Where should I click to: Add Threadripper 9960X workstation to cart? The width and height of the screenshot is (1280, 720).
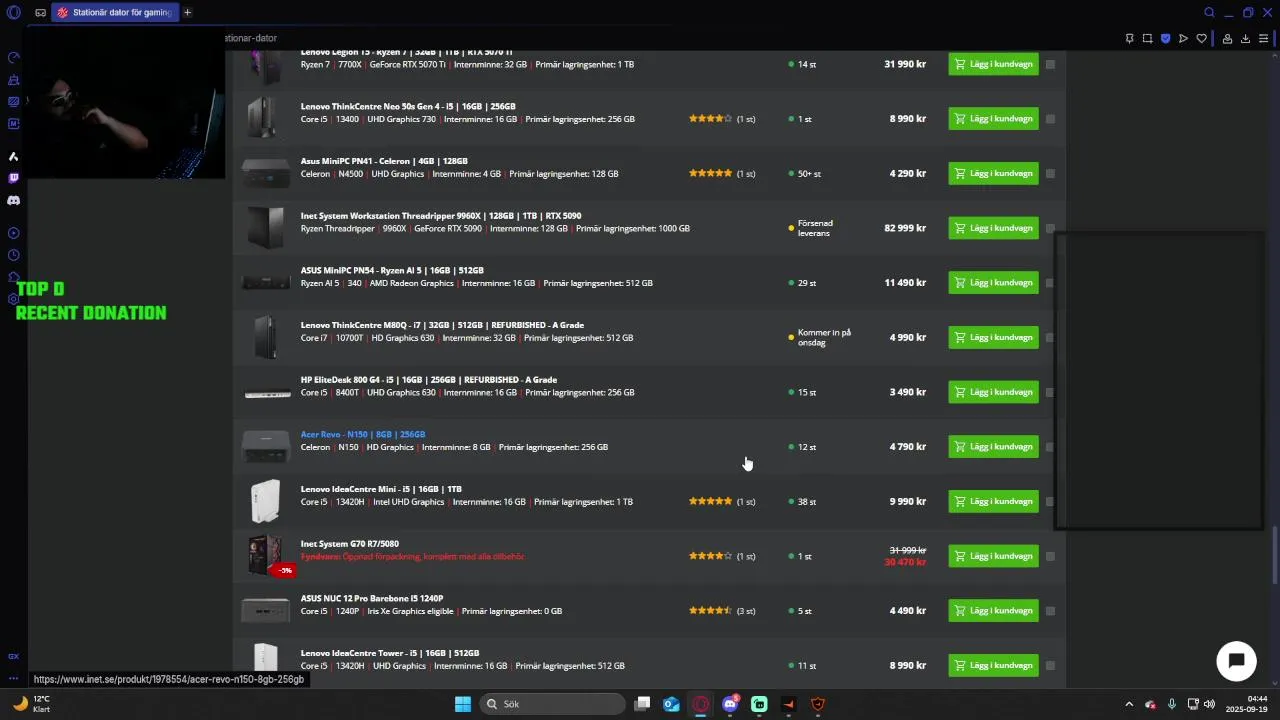(993, 228)
